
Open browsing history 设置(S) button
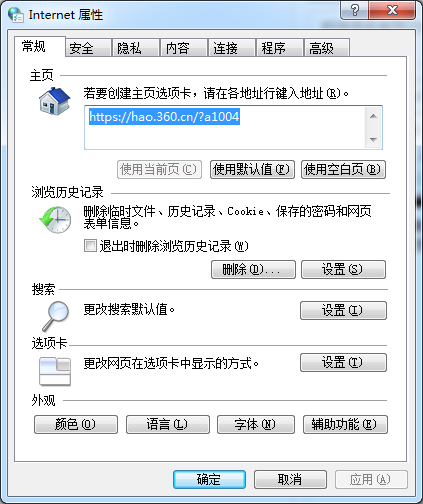coord(343,269)
